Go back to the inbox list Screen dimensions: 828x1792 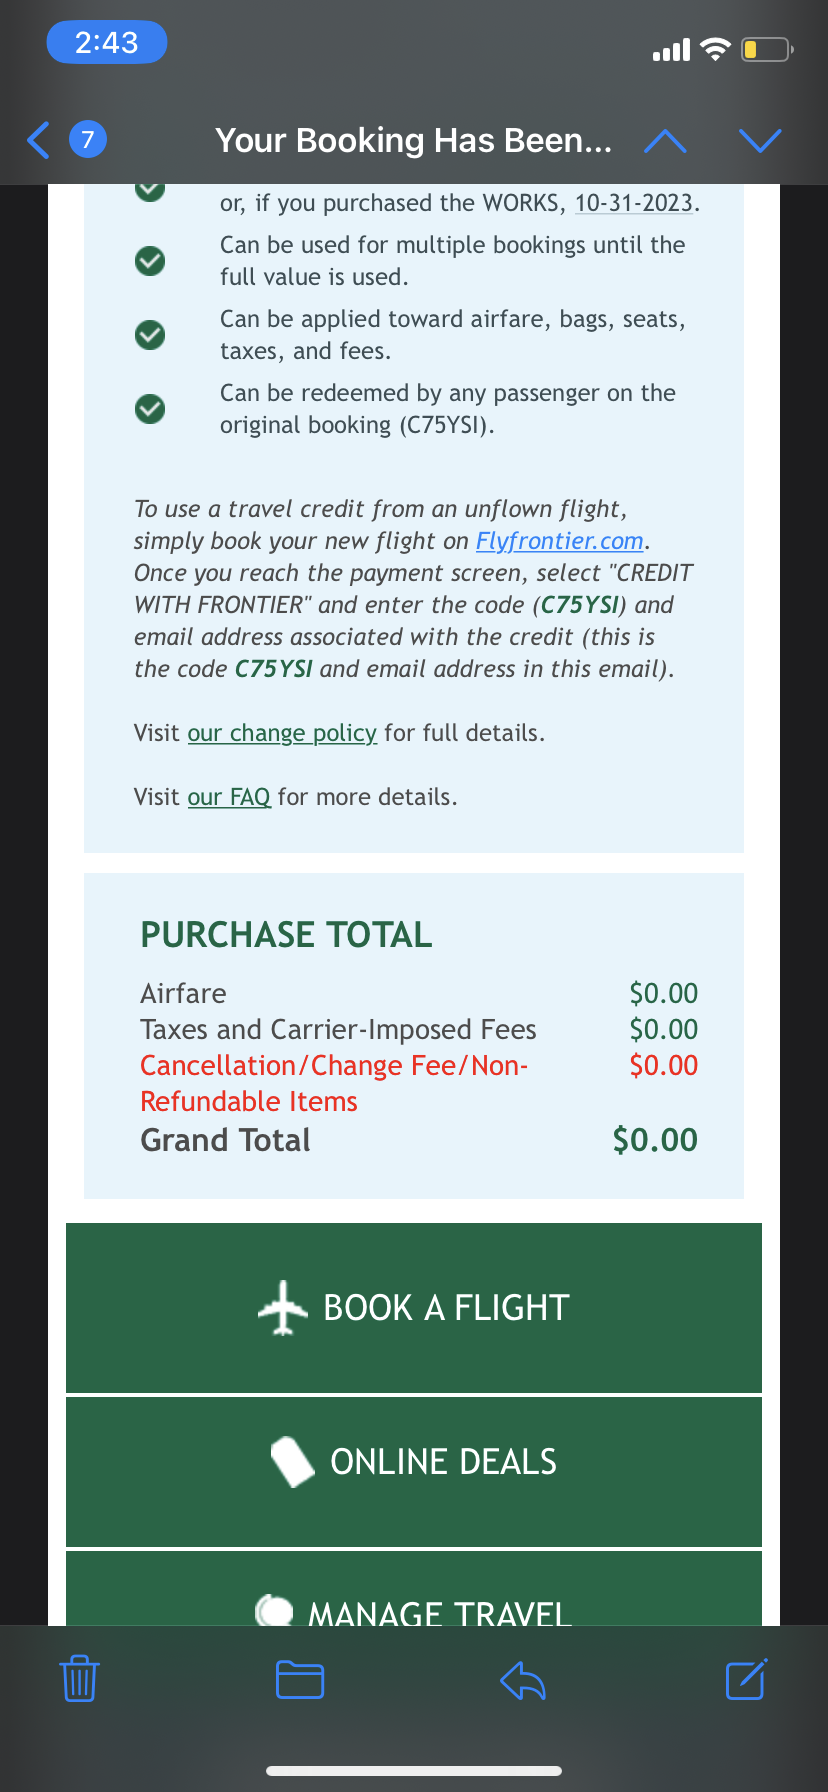click(38, 140)
